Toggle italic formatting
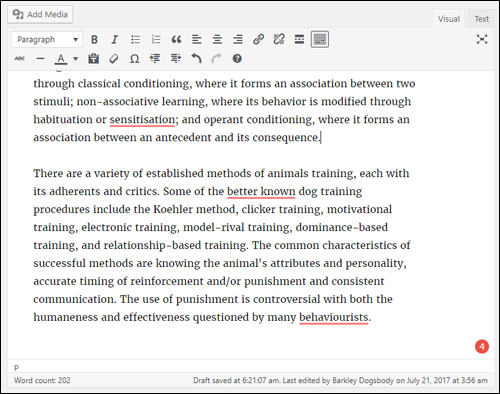 click(115, 40)
